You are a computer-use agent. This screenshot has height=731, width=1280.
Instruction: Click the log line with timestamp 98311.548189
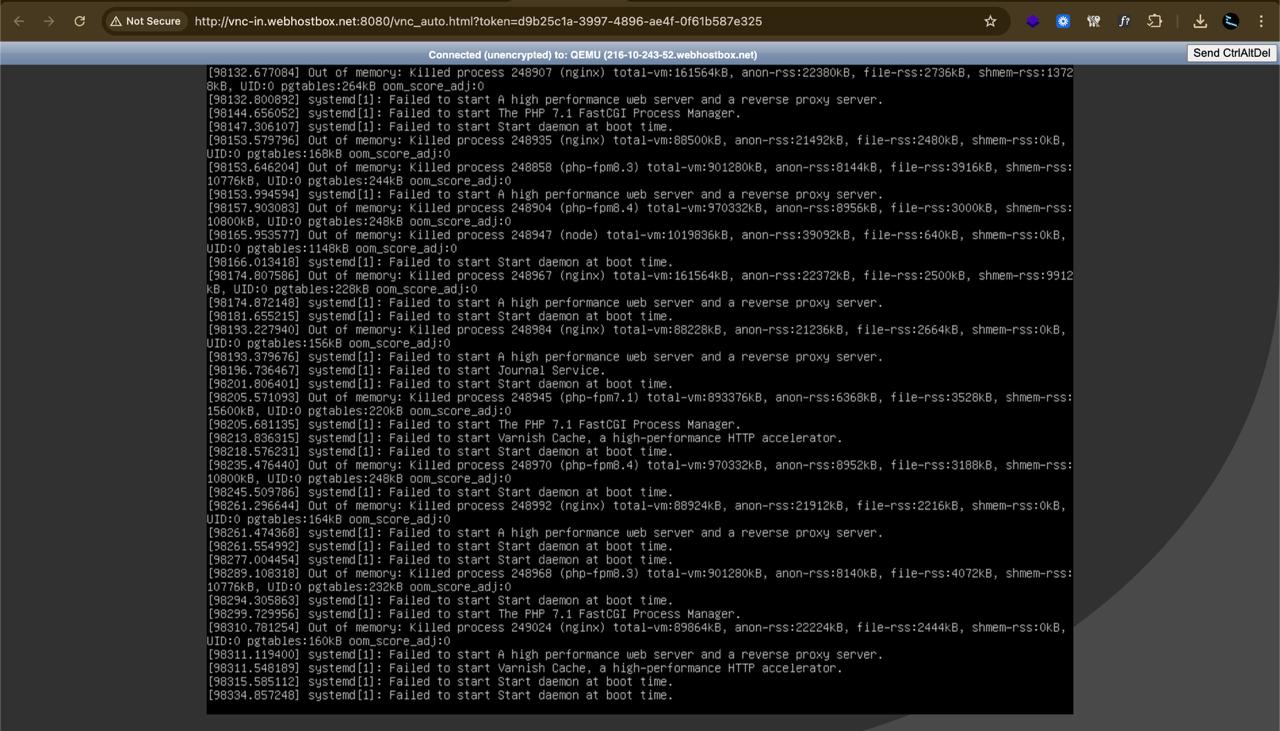click(x=524, y=668)
